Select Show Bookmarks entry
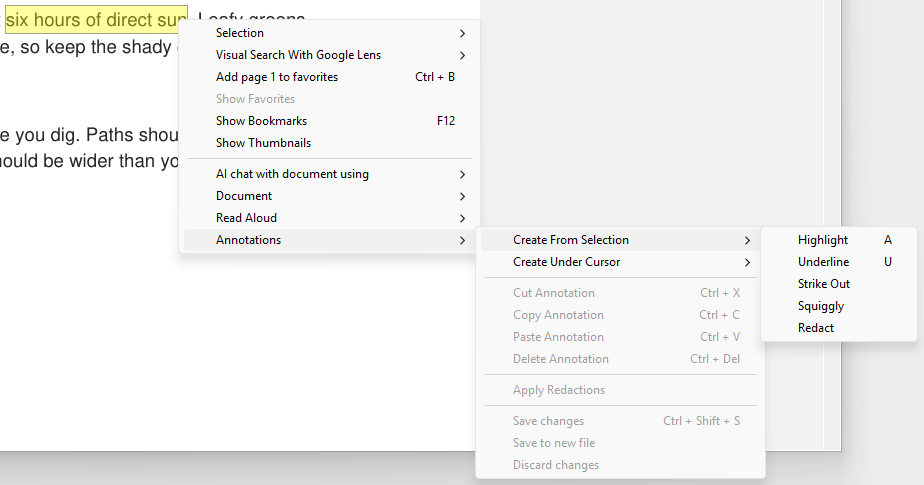 tap(329, 121)
